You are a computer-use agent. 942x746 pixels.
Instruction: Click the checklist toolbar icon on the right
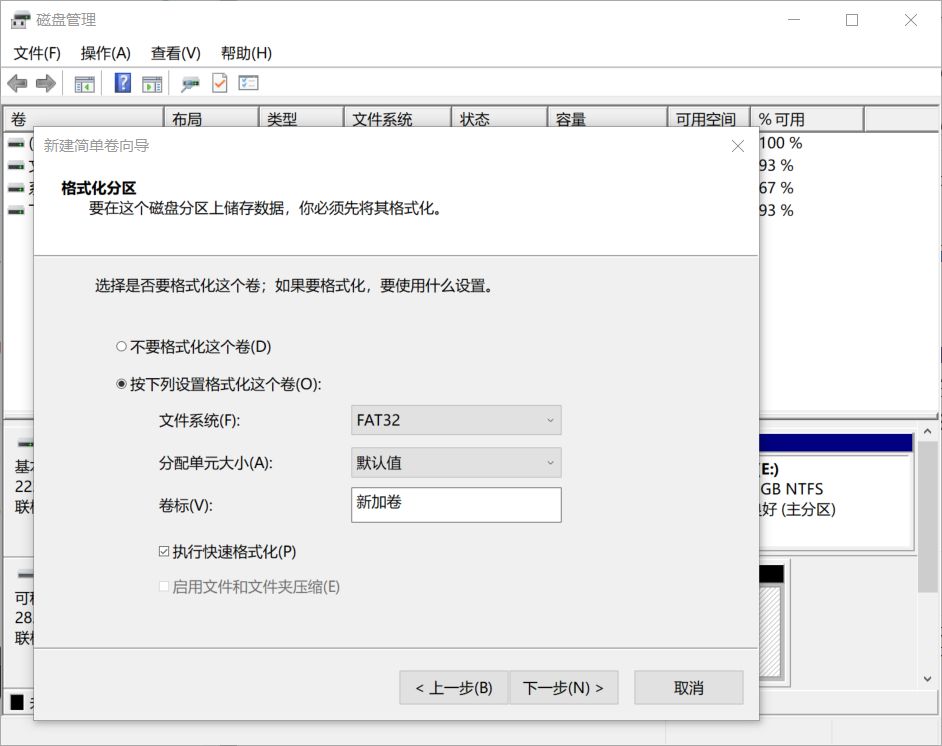click(250, 83)
